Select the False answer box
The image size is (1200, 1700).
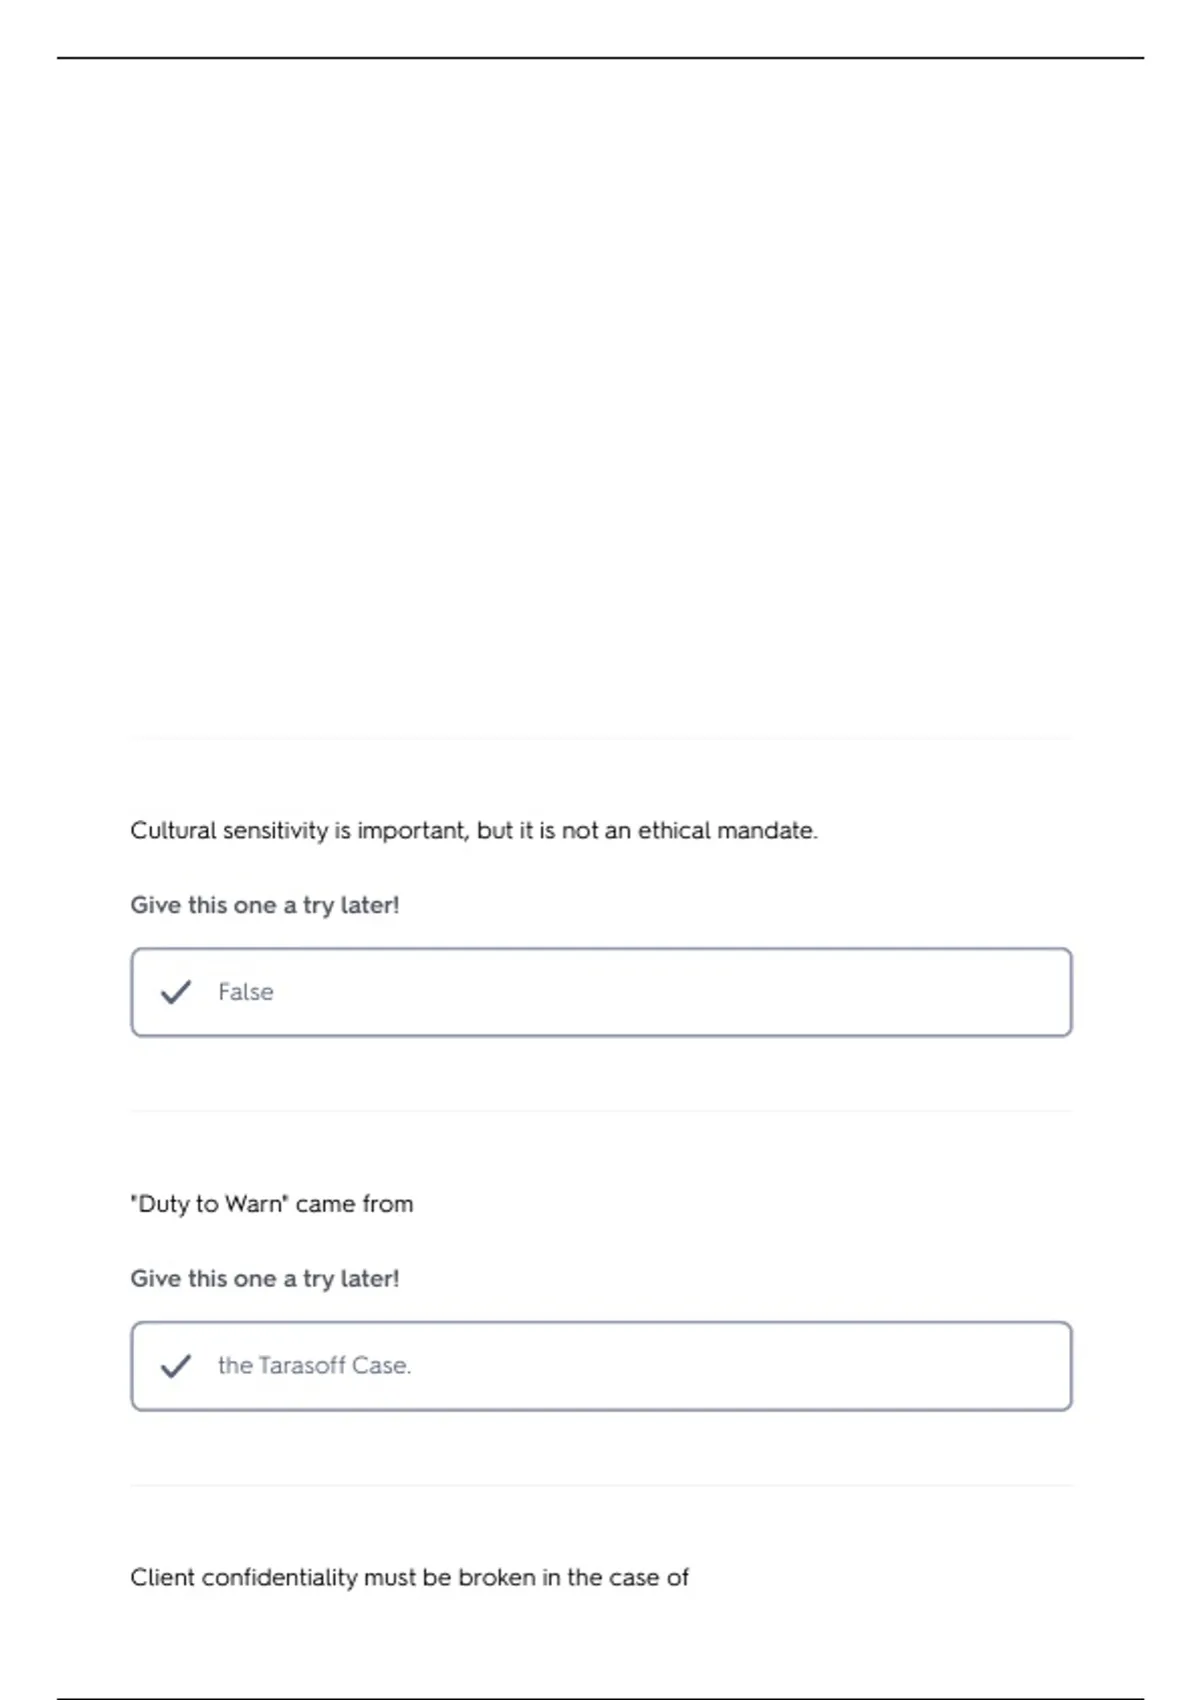coord(601,992)
